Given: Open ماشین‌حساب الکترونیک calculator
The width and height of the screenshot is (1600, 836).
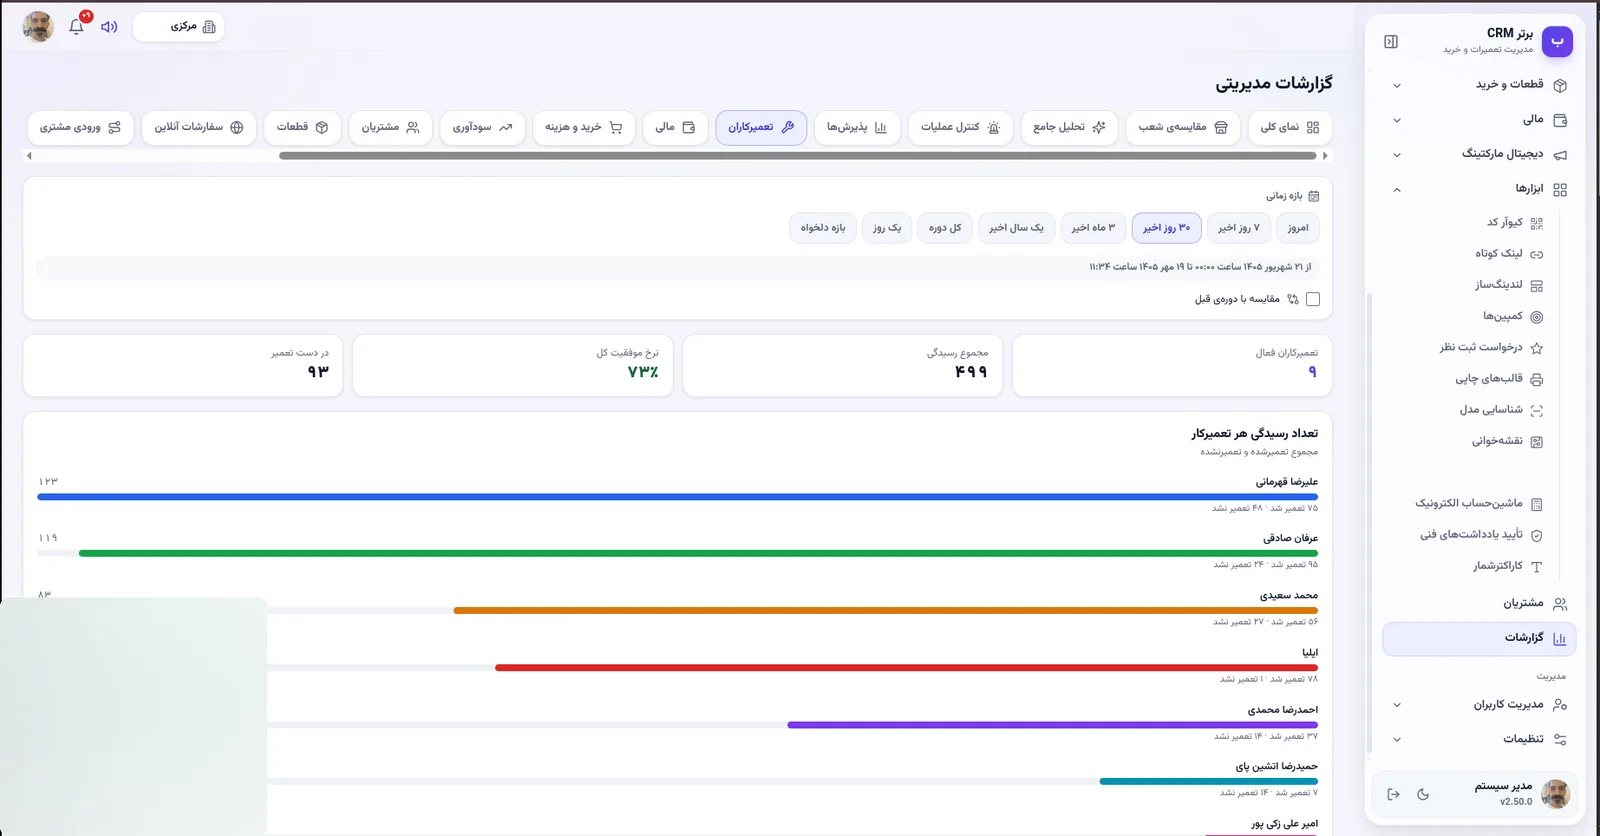Looking at the screenshot, I should 1479,504.
